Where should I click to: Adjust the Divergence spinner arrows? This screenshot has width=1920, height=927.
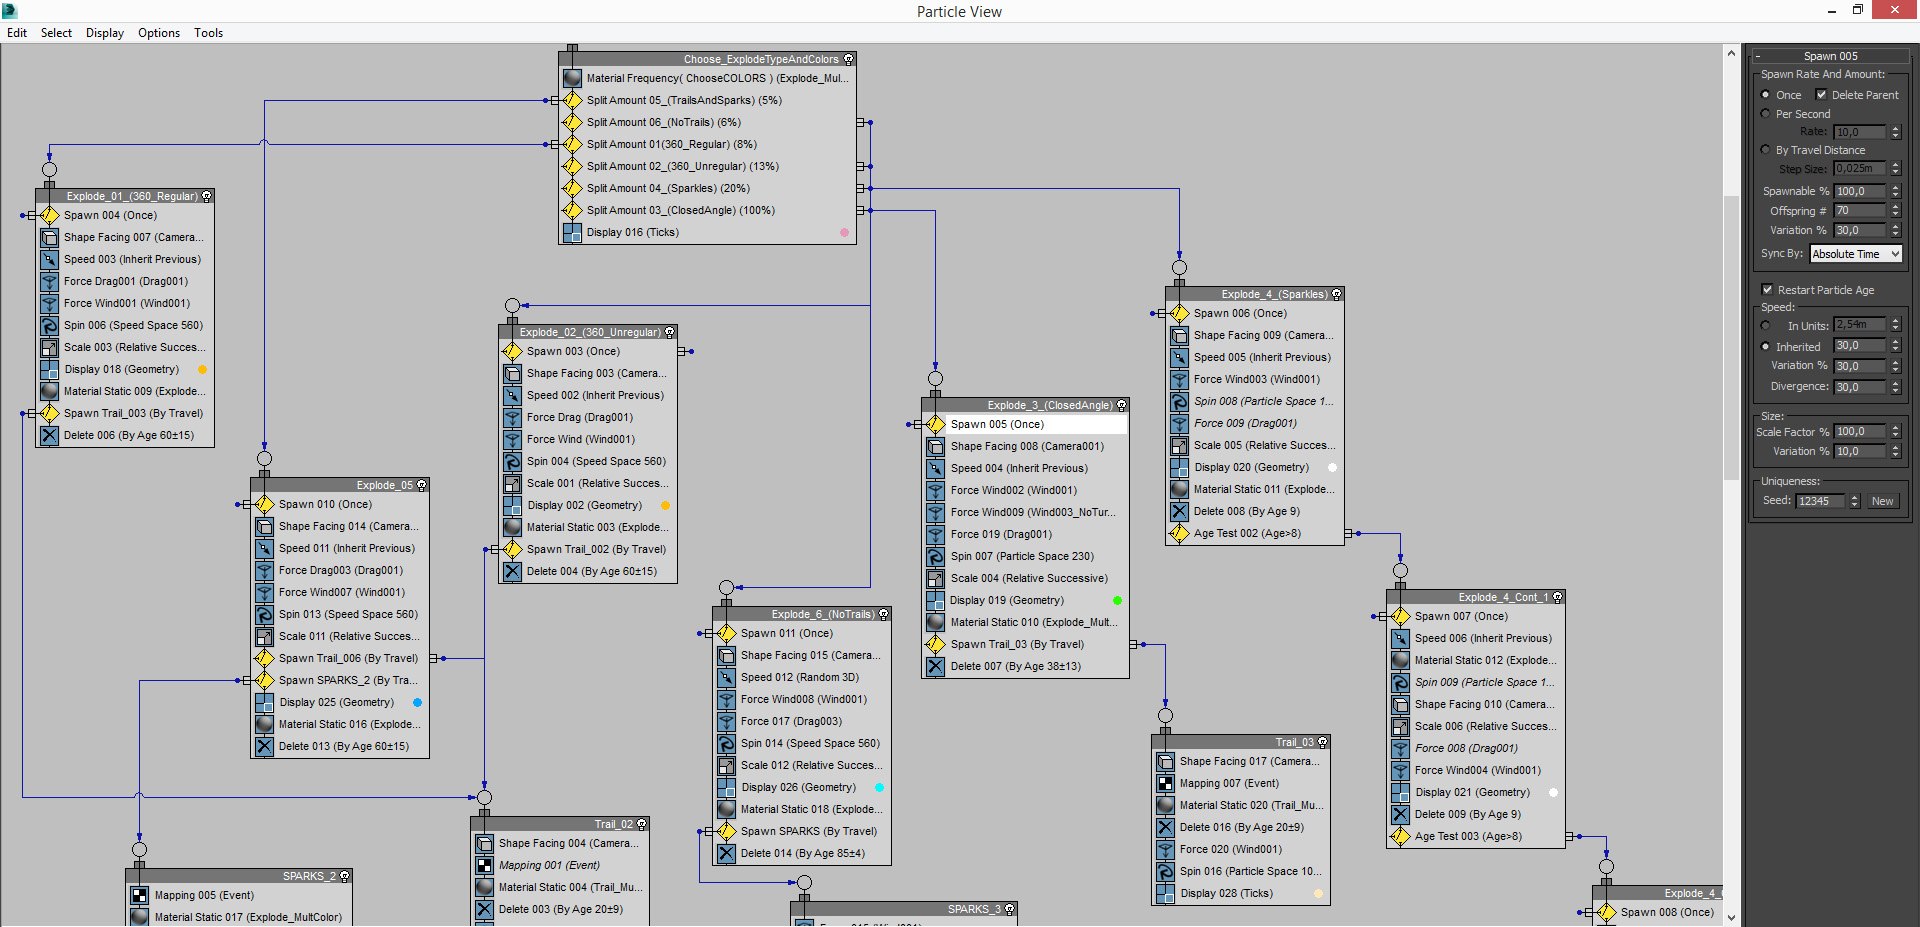(1895, 387)
